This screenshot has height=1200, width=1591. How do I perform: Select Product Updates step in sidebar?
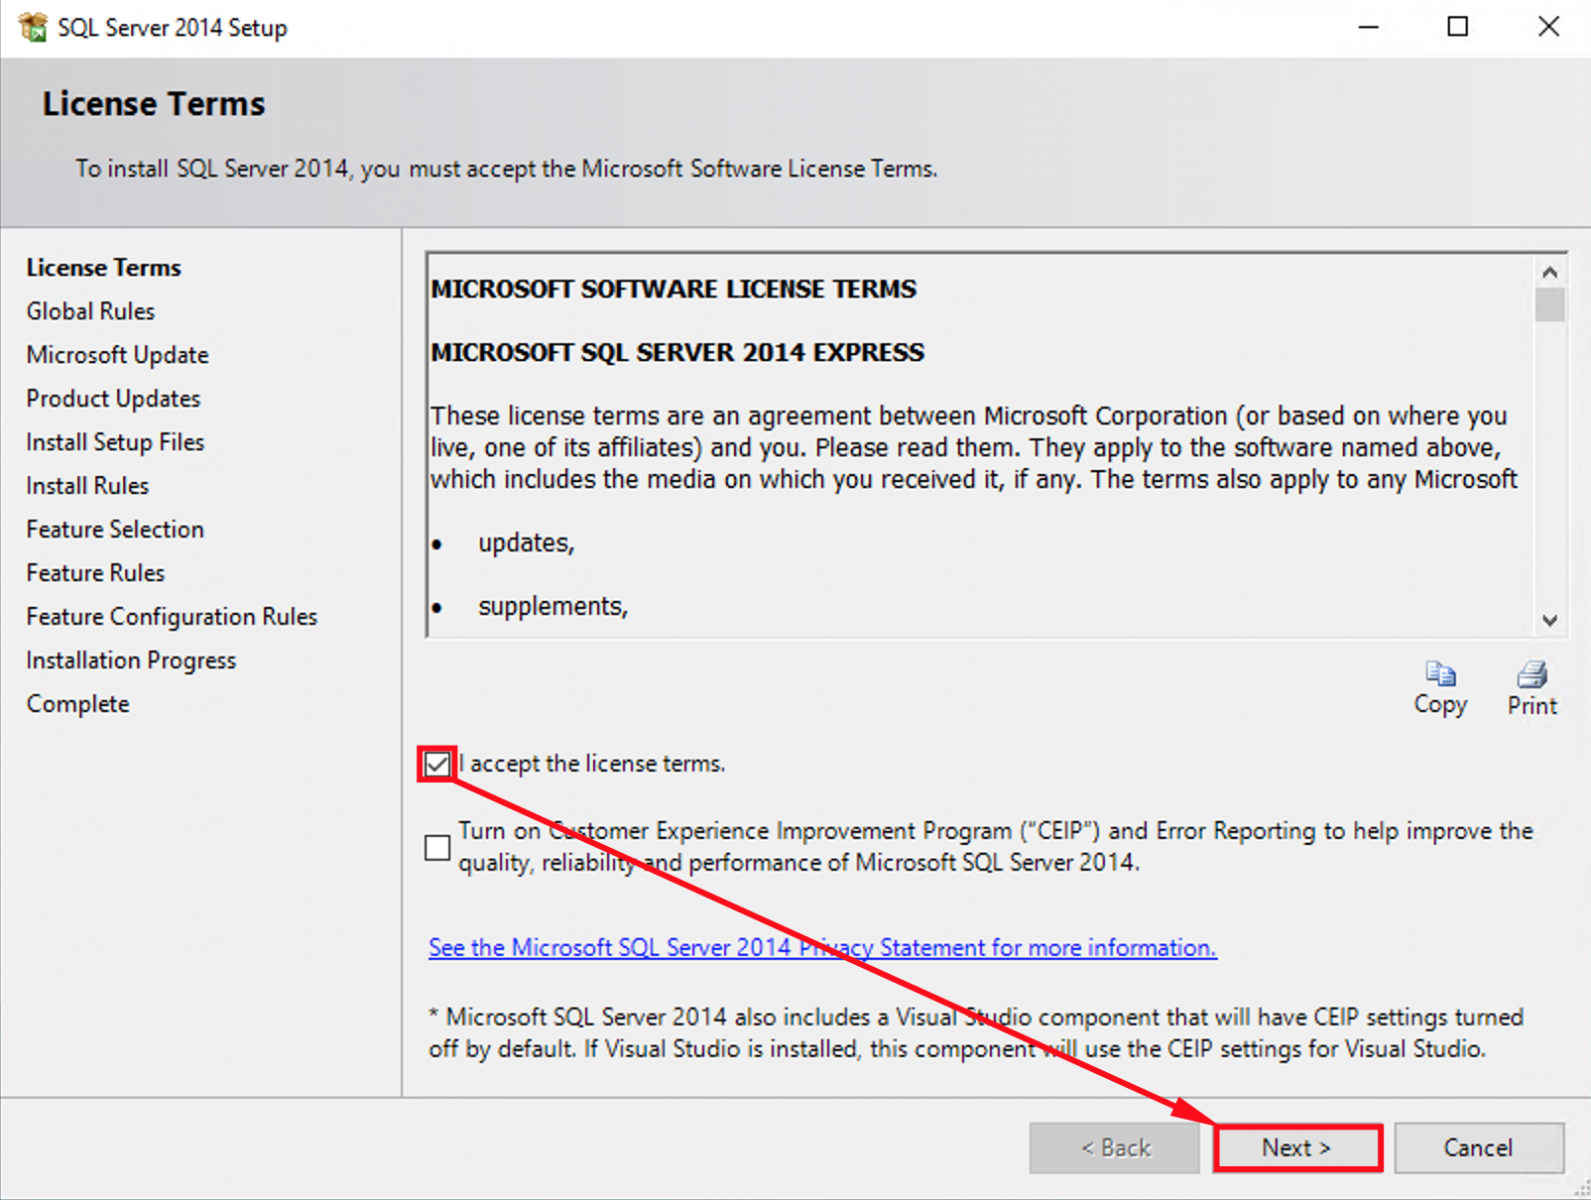(x=113, y=398)
